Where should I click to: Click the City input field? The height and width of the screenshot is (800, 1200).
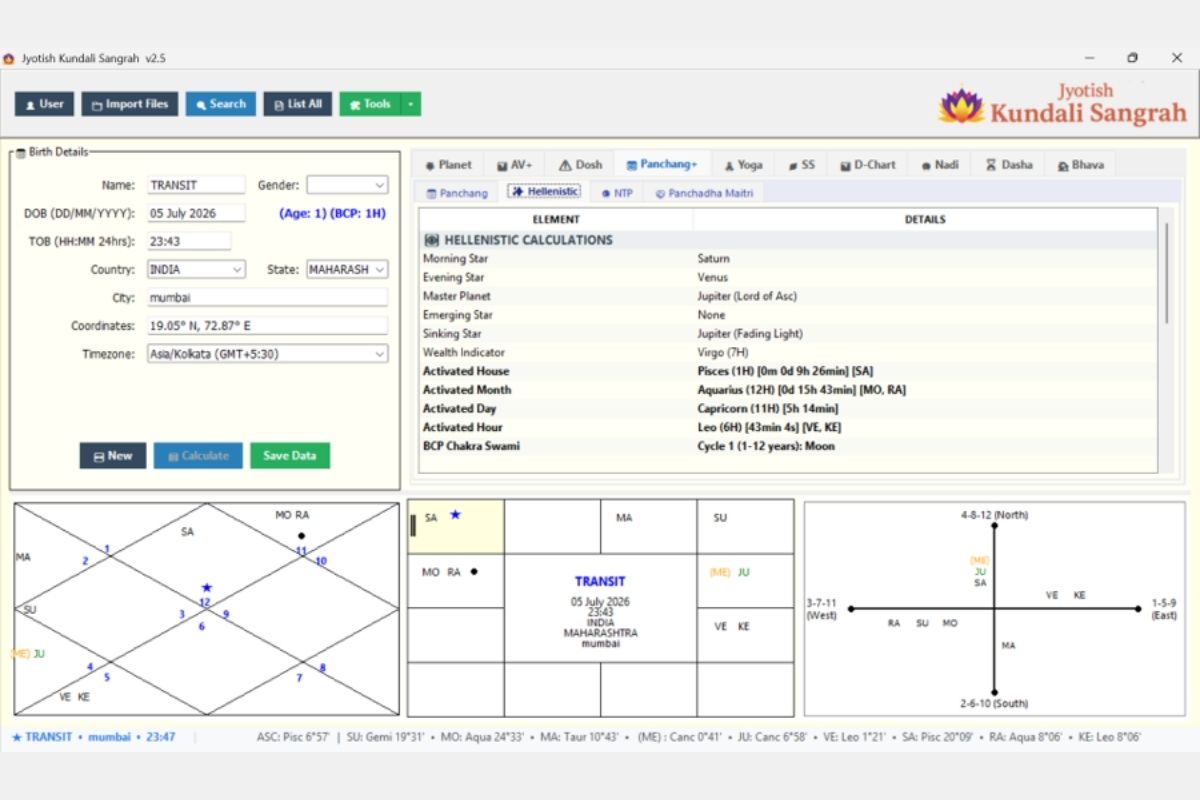pos(267,298)
